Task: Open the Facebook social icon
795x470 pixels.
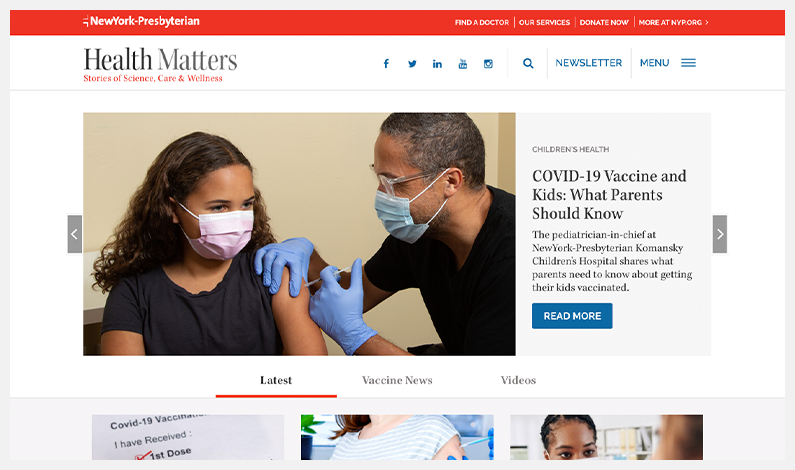Action: click(386, 63)
